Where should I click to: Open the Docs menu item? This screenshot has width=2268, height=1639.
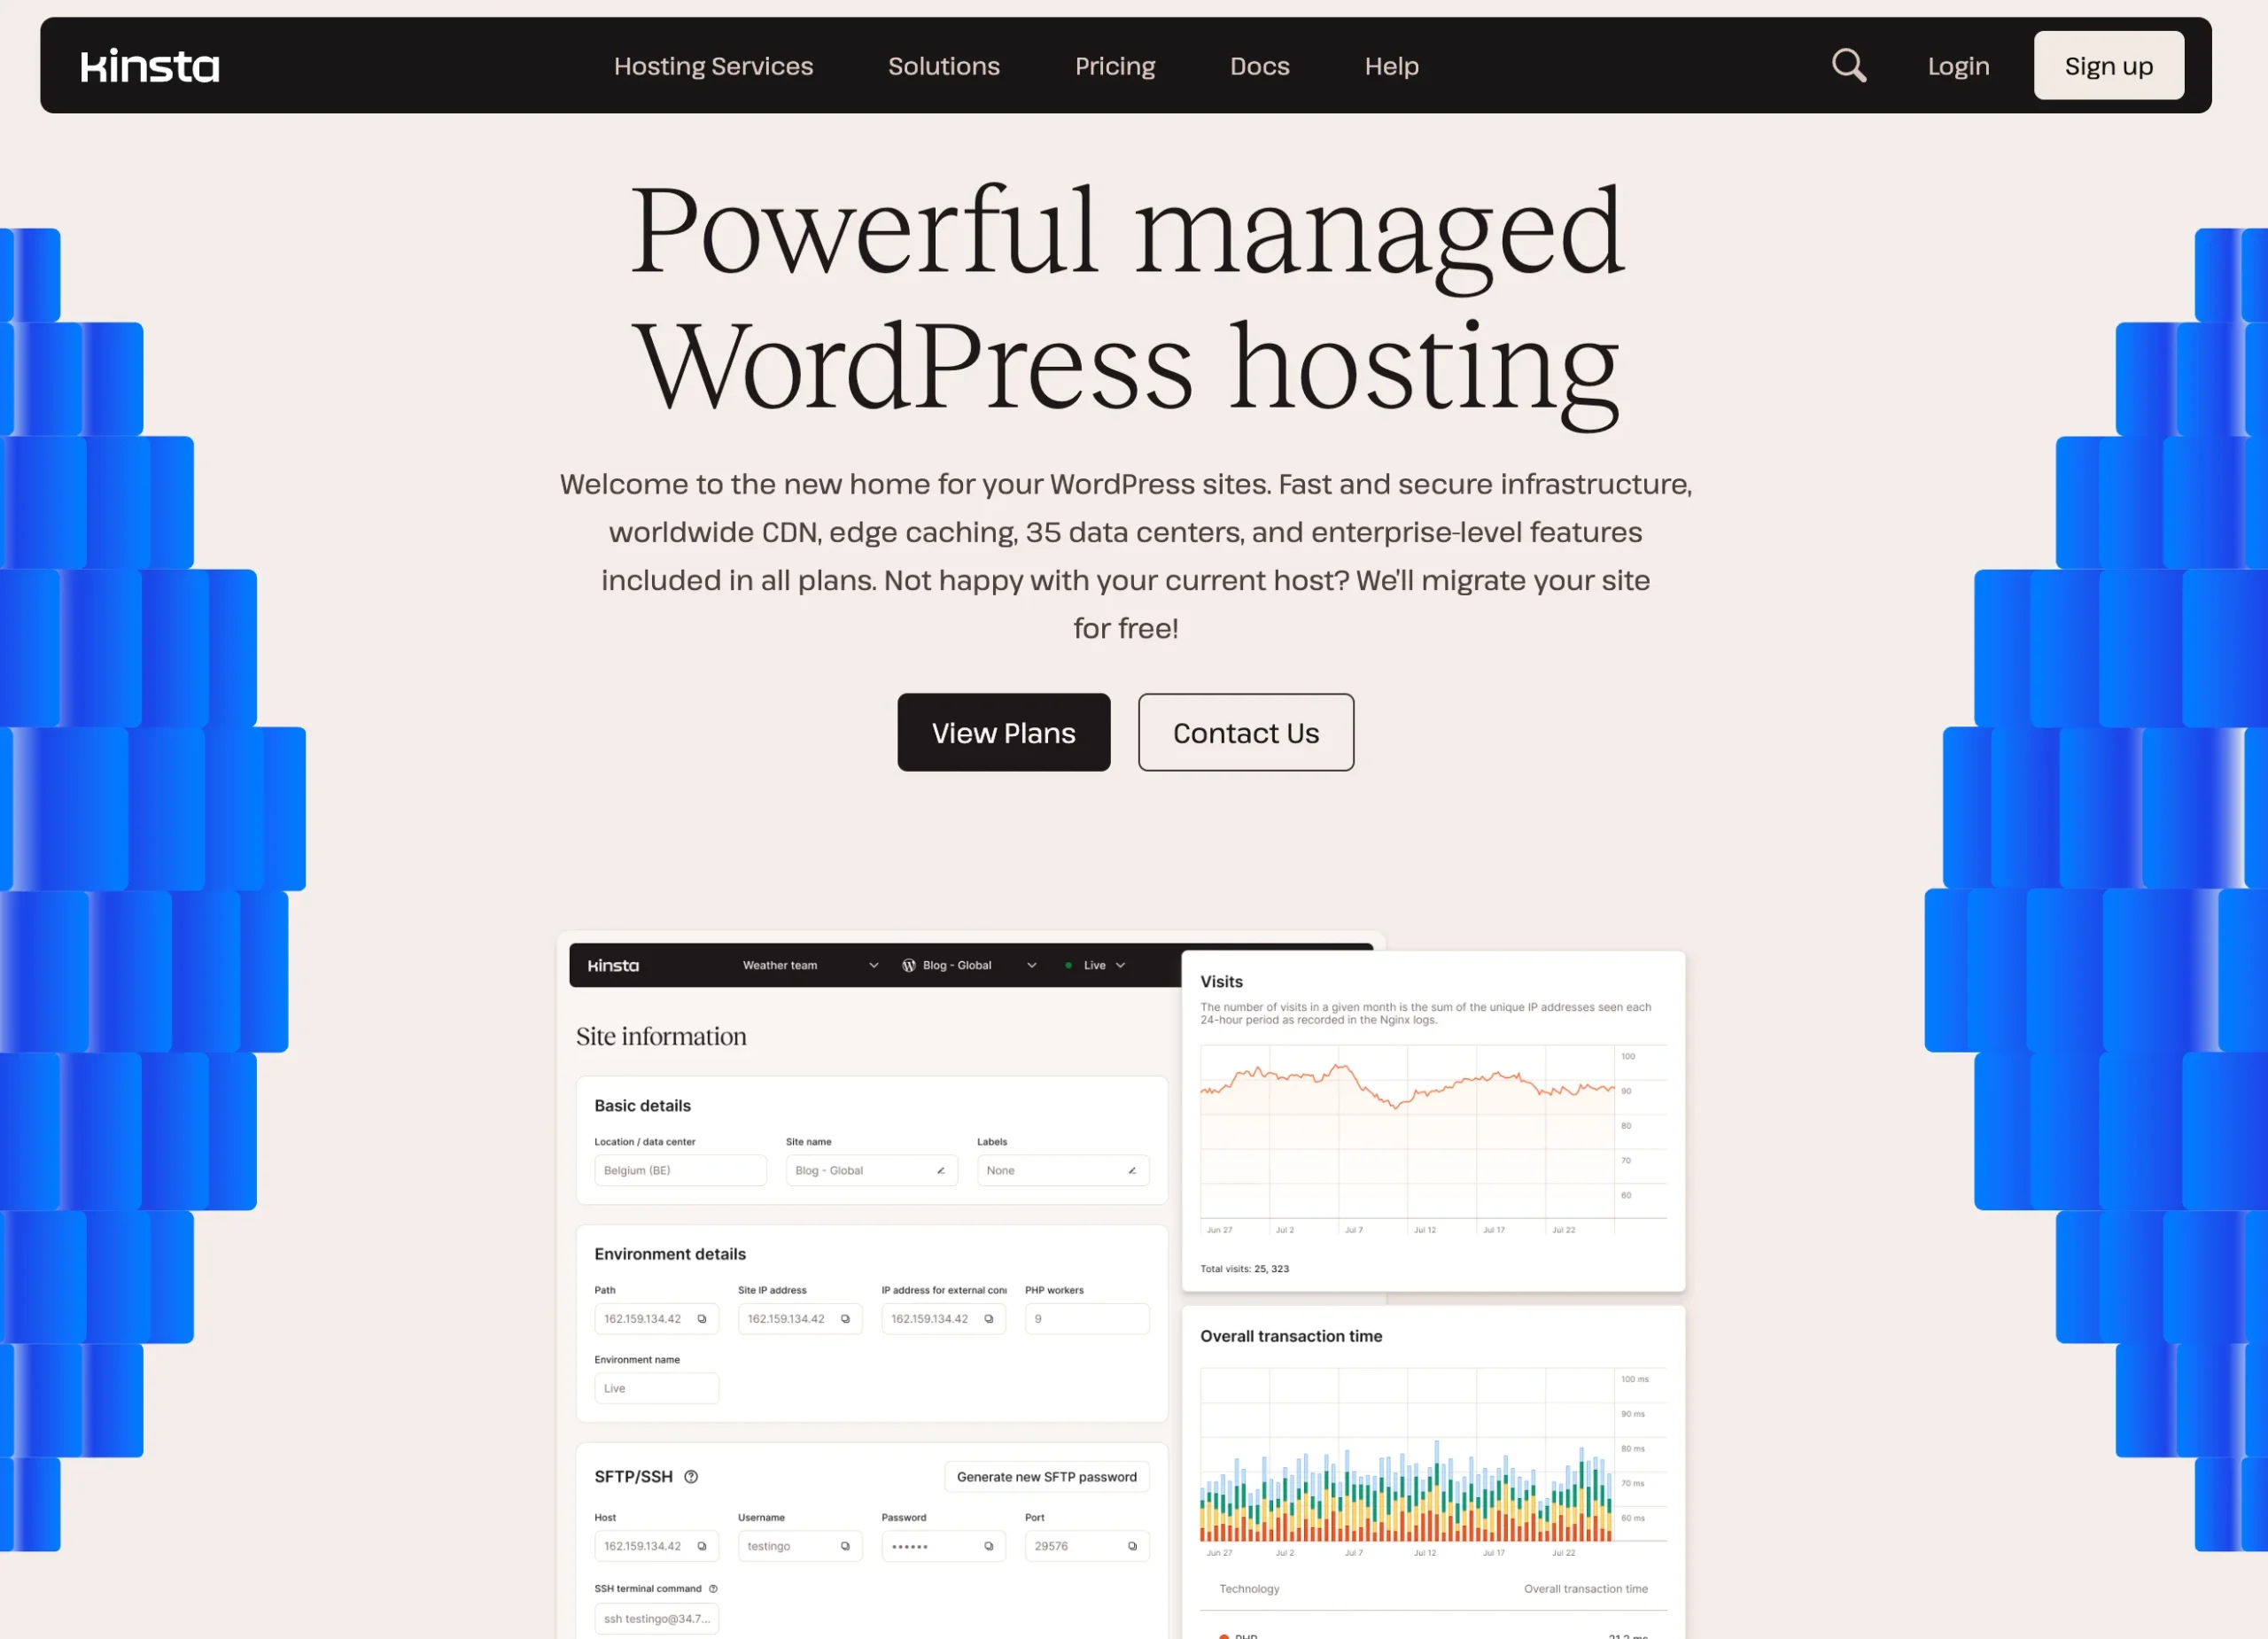1260,66
